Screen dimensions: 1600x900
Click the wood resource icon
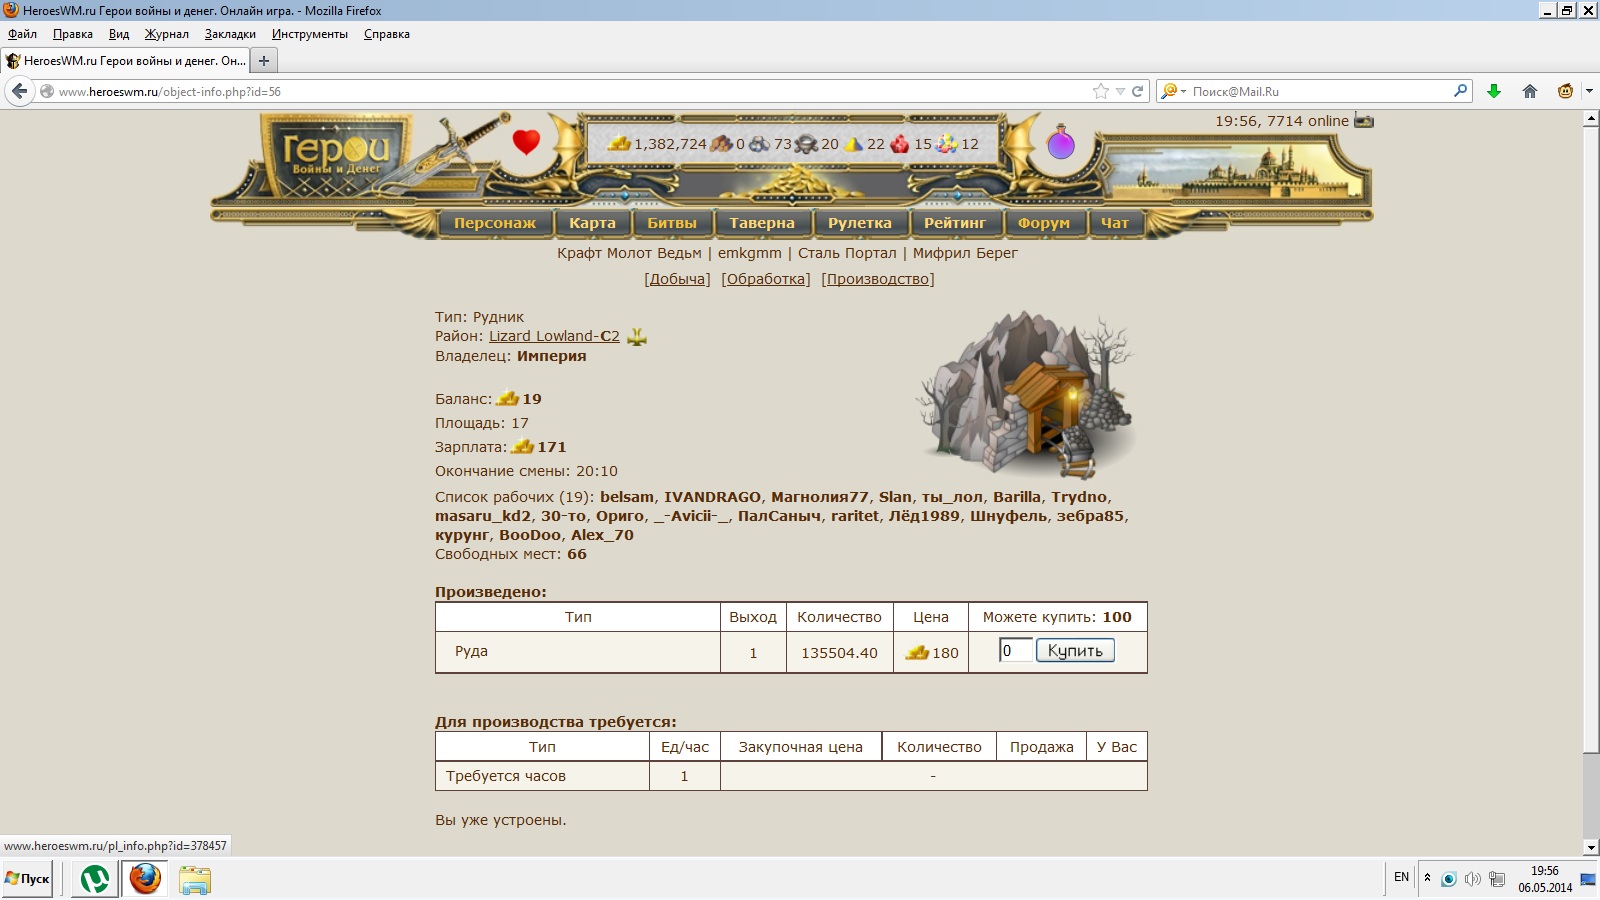(x=721, y=144)
